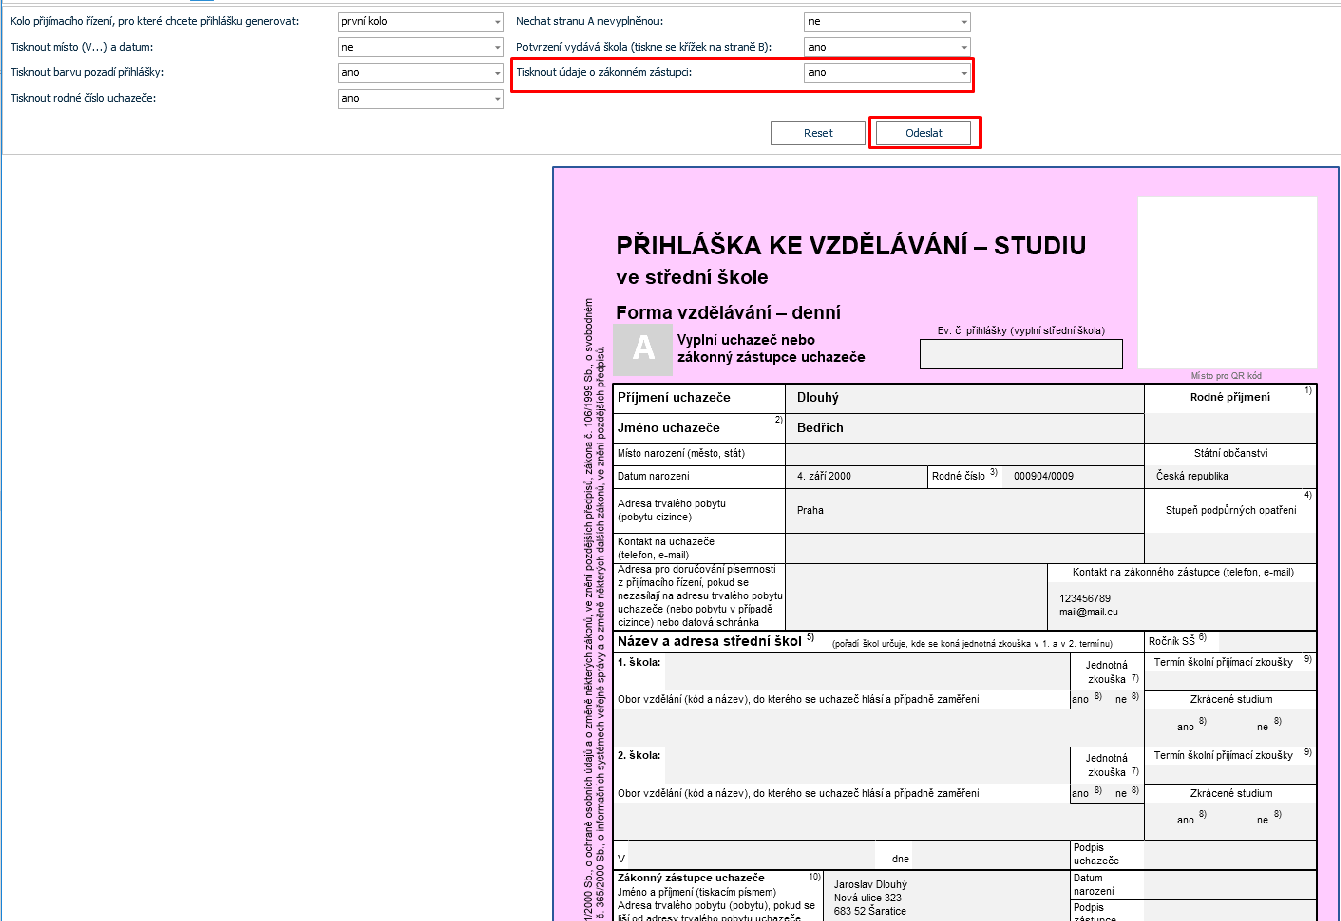Click the 'Ev. č. přihlášky' empty field
The image size is (1341, 921).
click(1021, 354)
